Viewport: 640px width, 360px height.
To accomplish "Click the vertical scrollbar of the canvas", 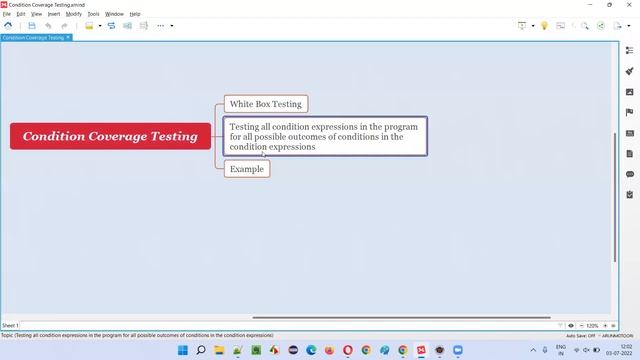I will click(x=615, y=197).
